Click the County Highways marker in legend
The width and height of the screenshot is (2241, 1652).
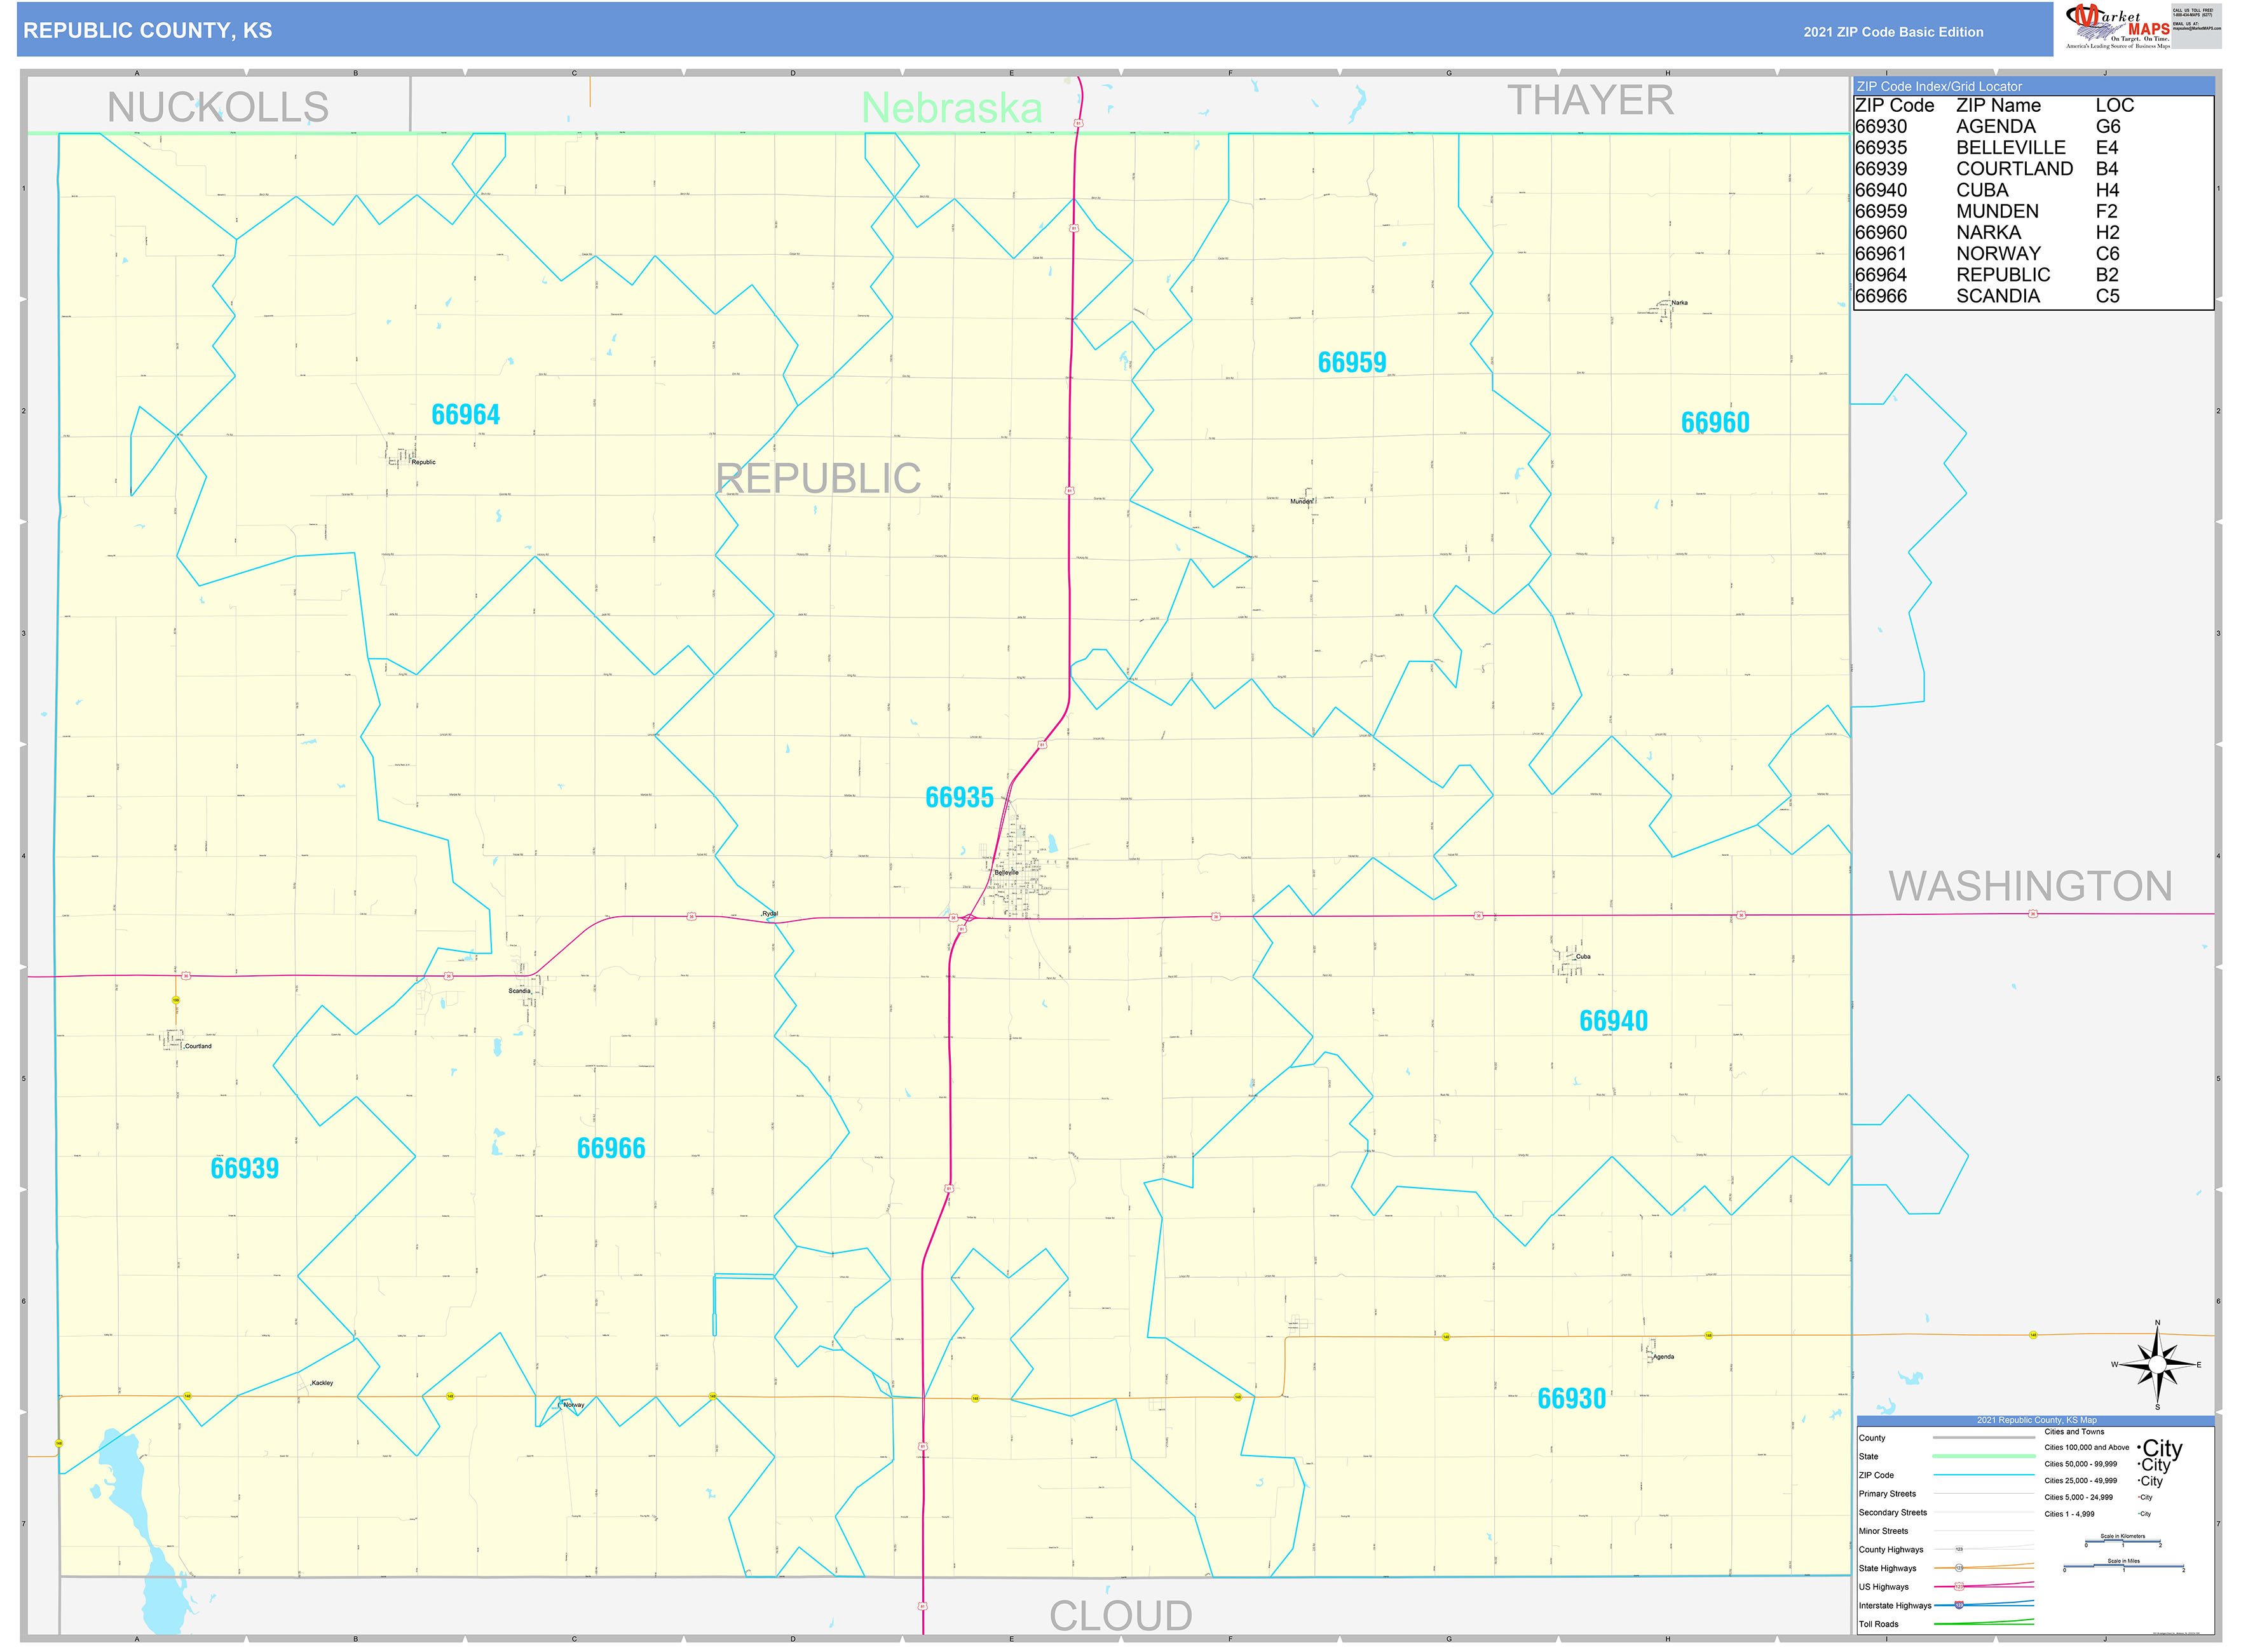[1959, 1549]
